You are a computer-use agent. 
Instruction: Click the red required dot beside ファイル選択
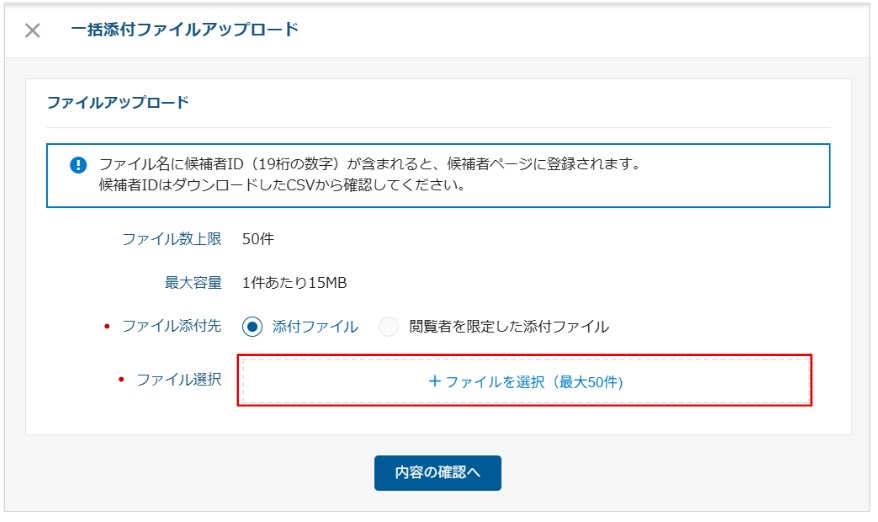(122, 380)
